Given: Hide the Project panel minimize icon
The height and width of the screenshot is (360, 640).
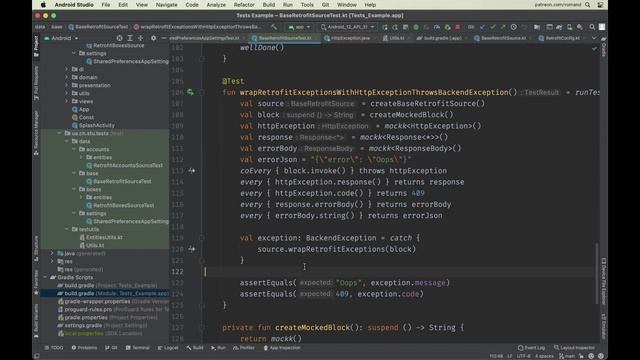Looking at the screenshot, I should [x=164, y=38].
